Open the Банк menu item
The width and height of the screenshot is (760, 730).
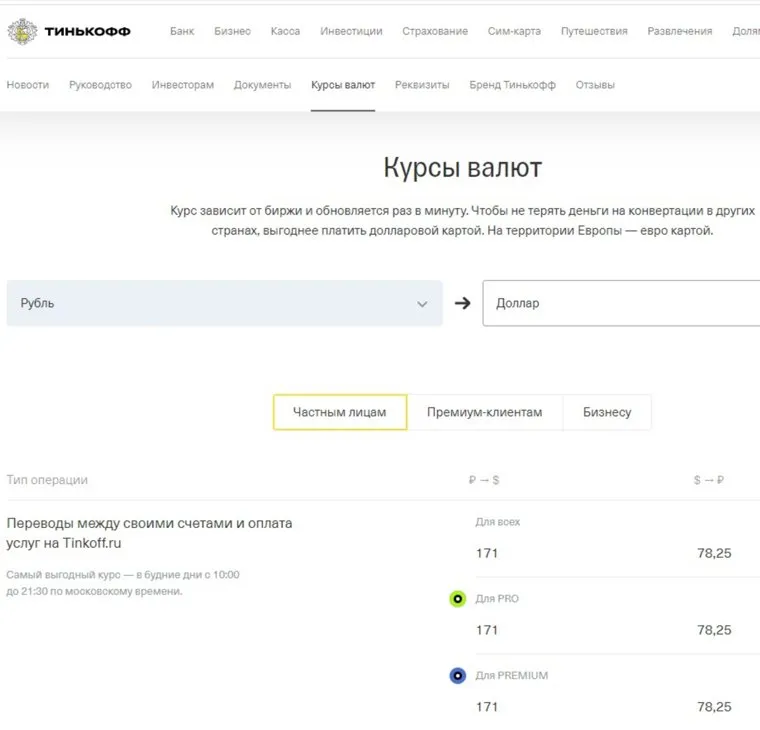(x=182, y=31)
